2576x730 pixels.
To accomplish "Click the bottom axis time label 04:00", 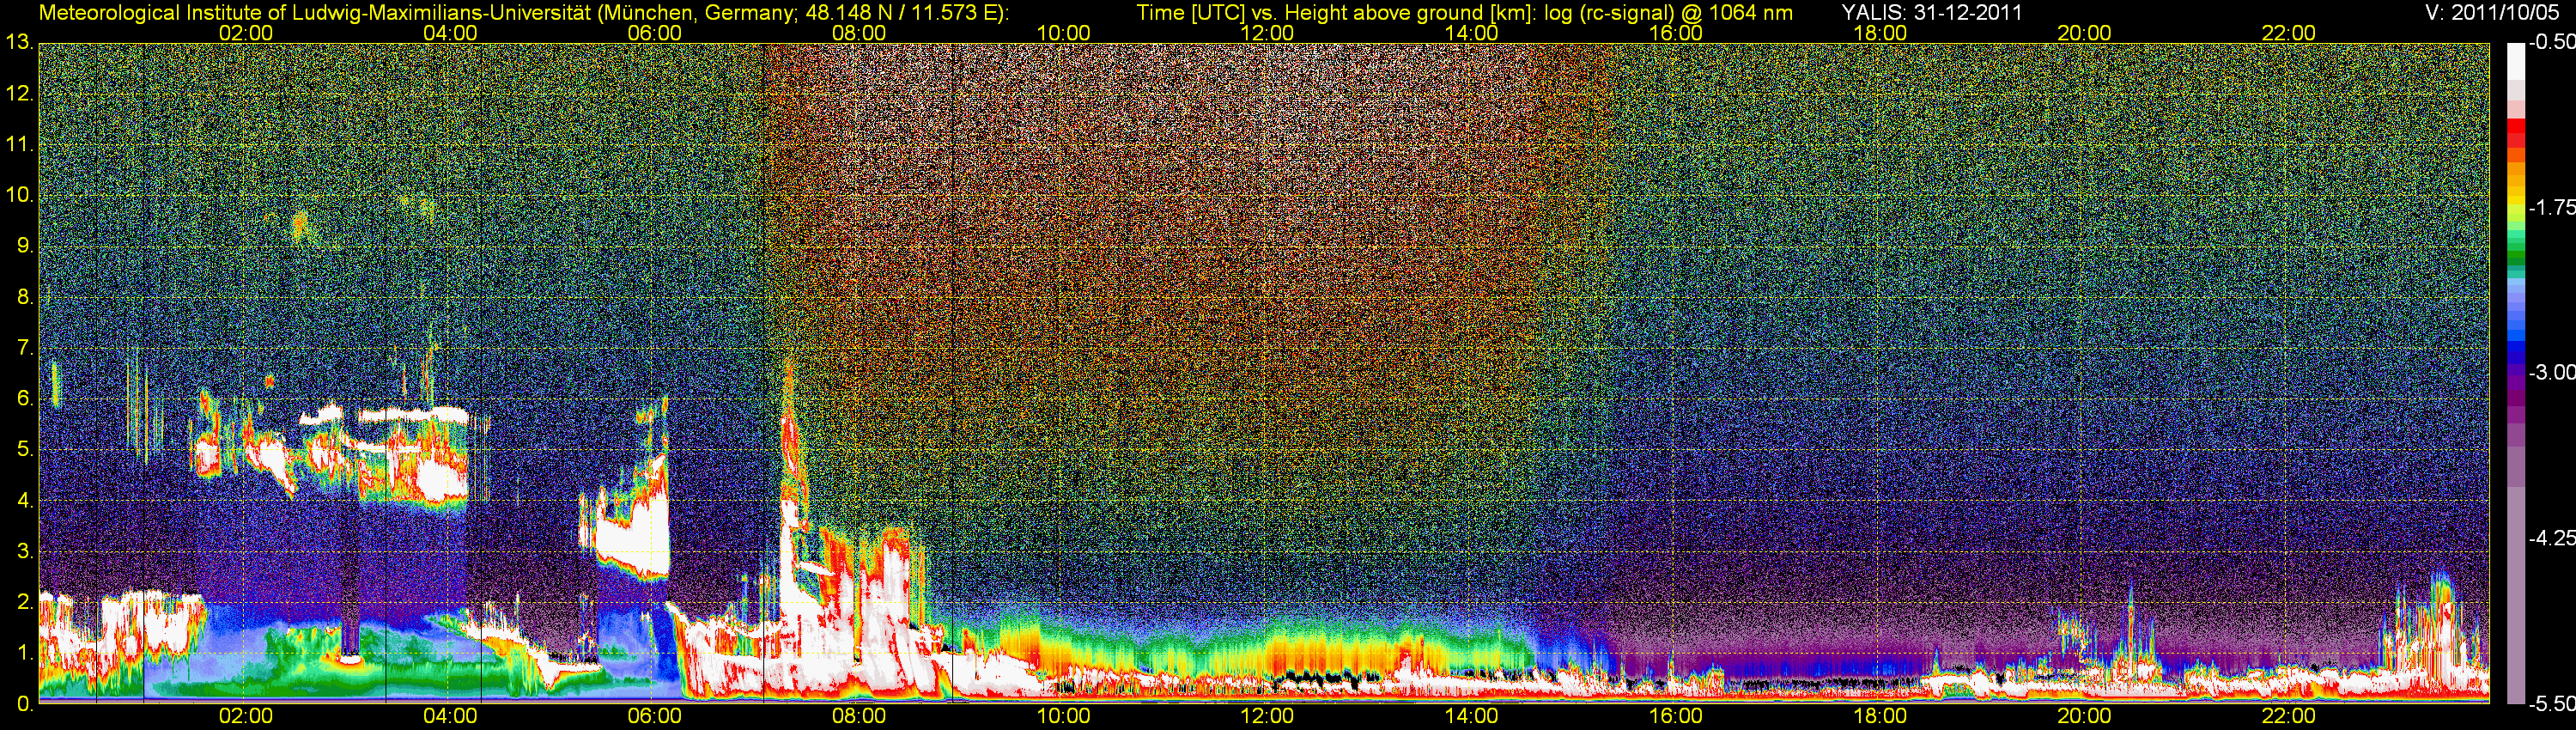I will (x=450, y=716).
